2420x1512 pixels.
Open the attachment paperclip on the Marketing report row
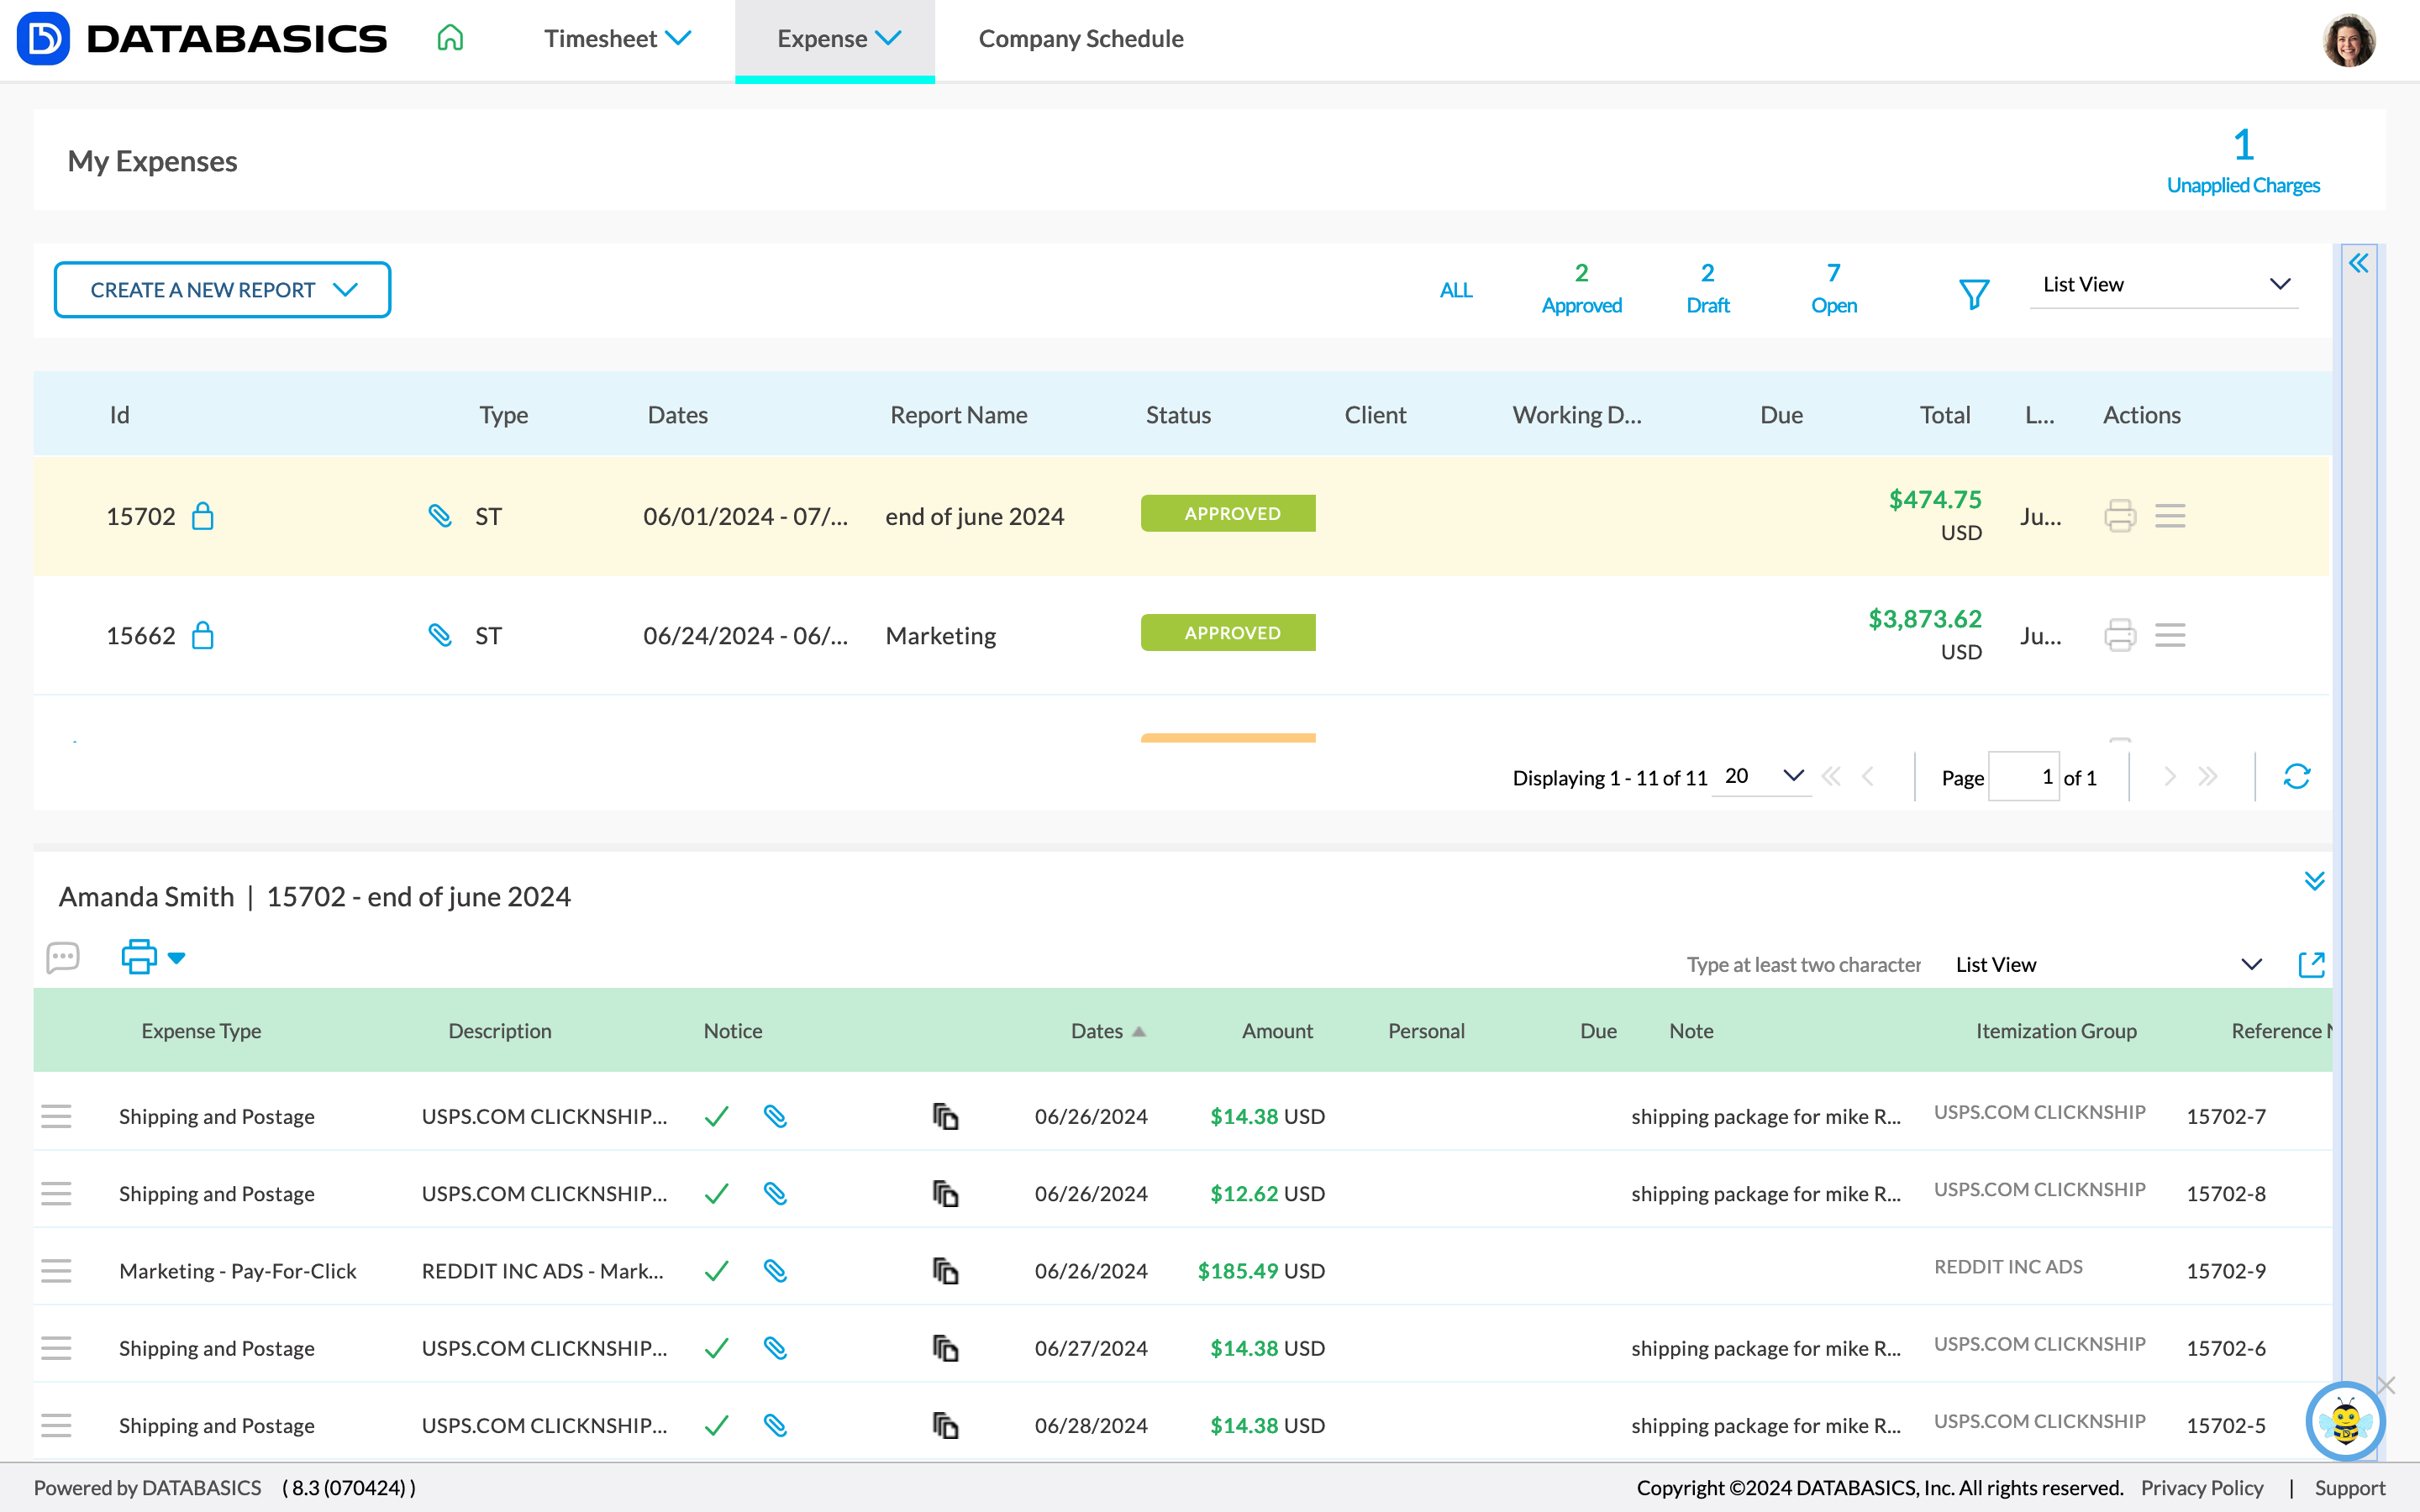pos(440,634)
